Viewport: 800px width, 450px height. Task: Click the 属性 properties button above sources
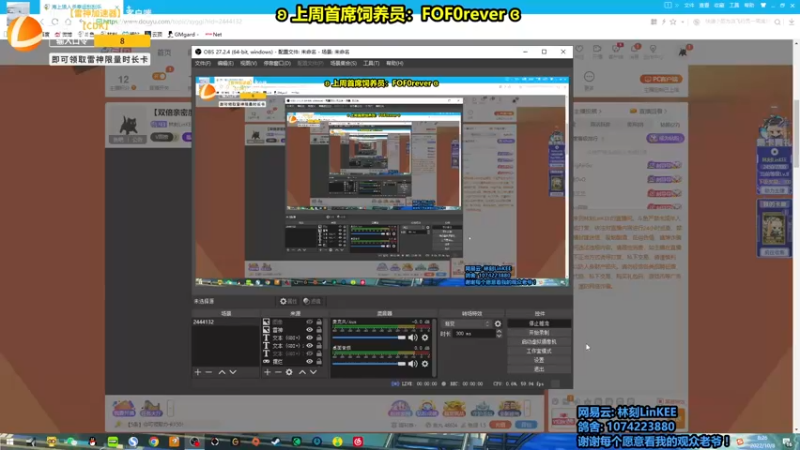pyautogui.click(x=288, y=302)
